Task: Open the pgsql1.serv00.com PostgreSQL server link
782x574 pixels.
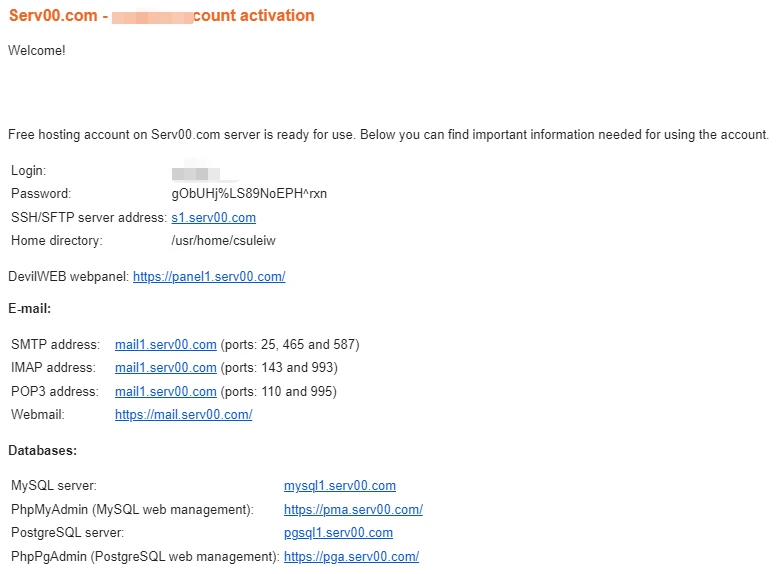Action: [338, 533]
